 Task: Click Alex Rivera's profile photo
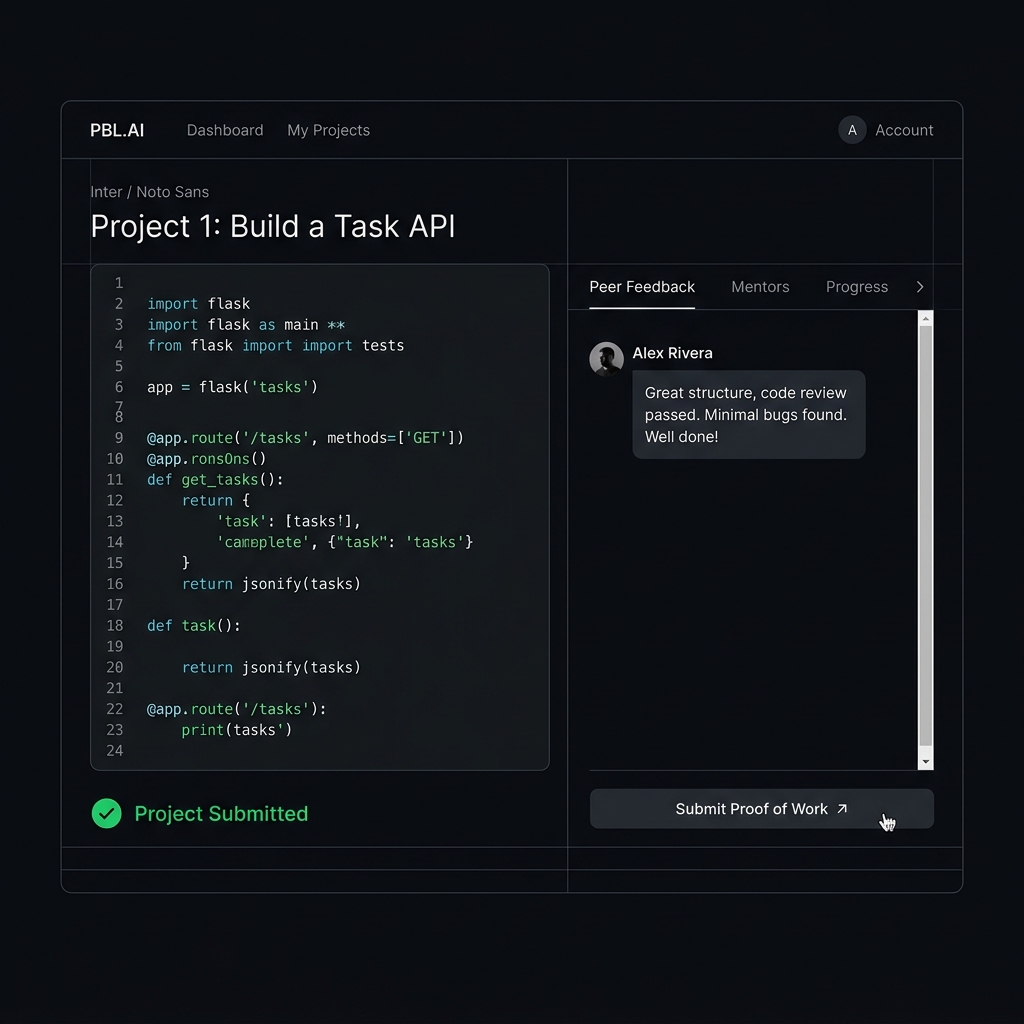click(x=606, y=359)
